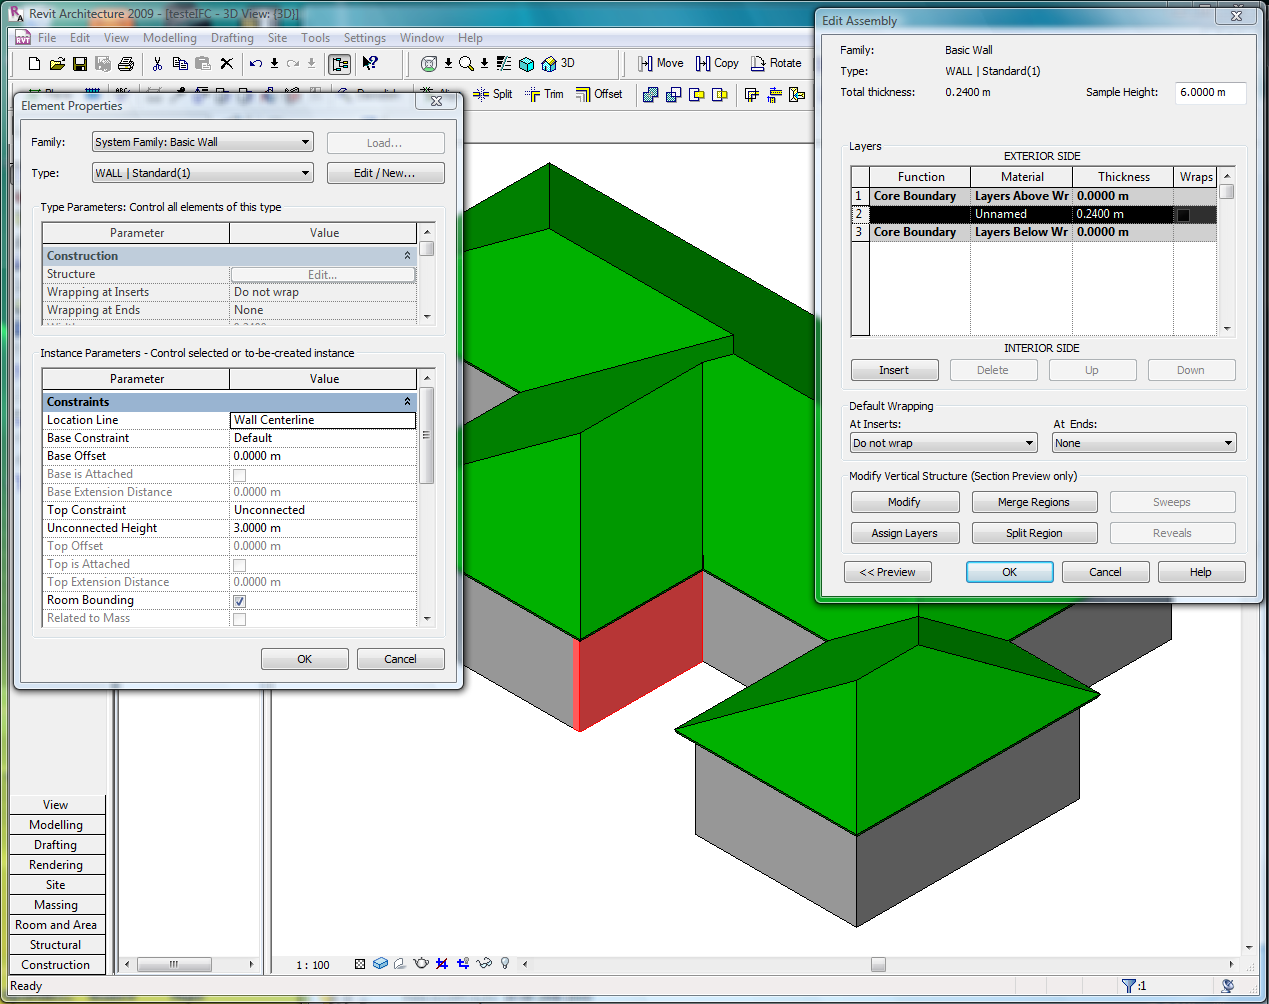
Task: Toggle Wraps checkbox for Unnamed layer
Action: tap(1183, 215)
